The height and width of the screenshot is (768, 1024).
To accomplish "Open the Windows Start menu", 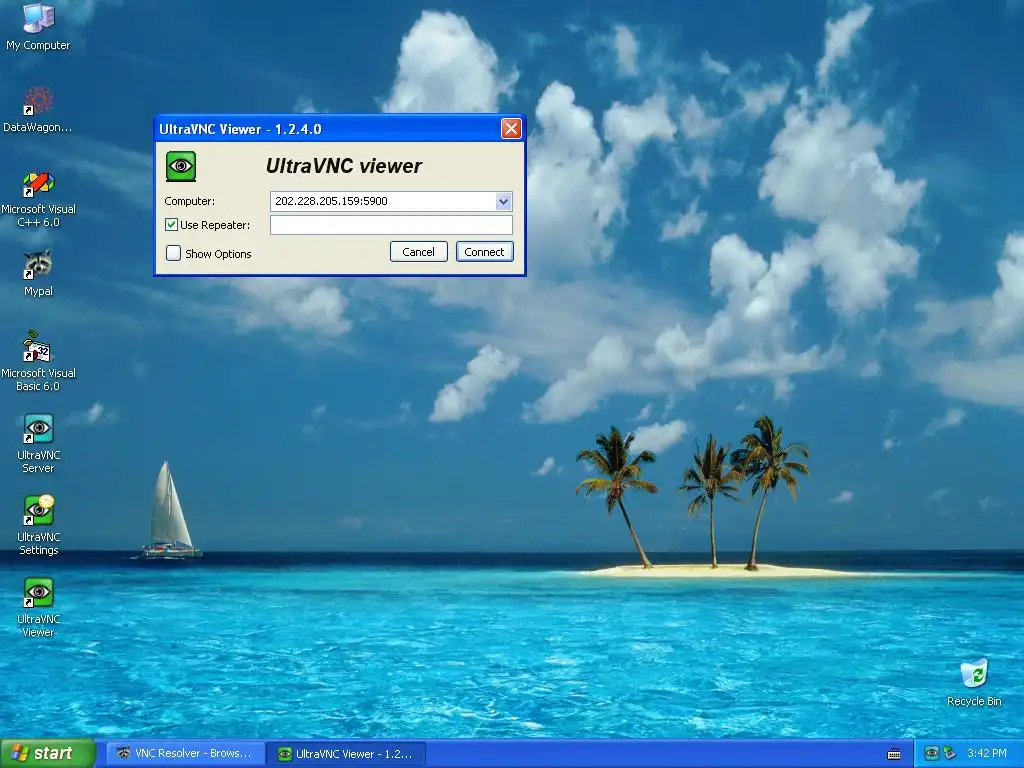I will pyautogui.click(x=48, y=753).
